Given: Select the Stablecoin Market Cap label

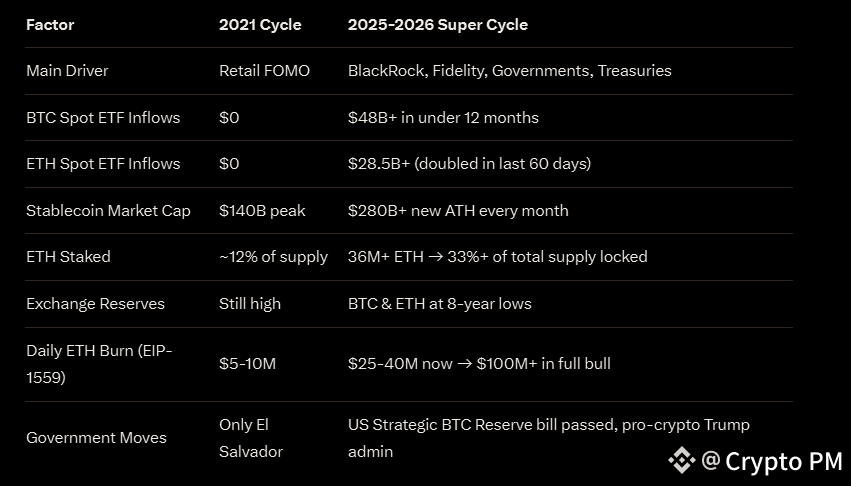Looking at the screenshot, I should tap(110, 210).
